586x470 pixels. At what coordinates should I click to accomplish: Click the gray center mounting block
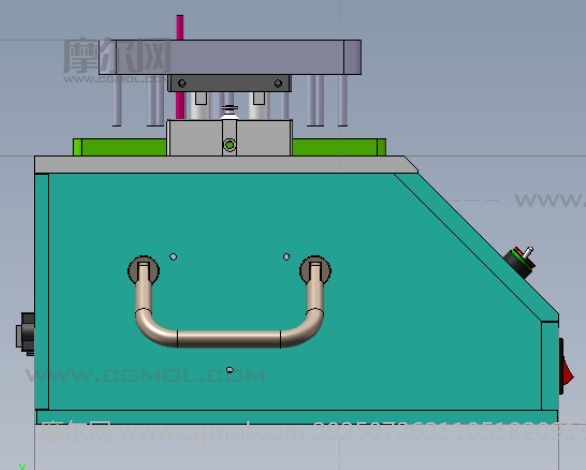point(229,137)
